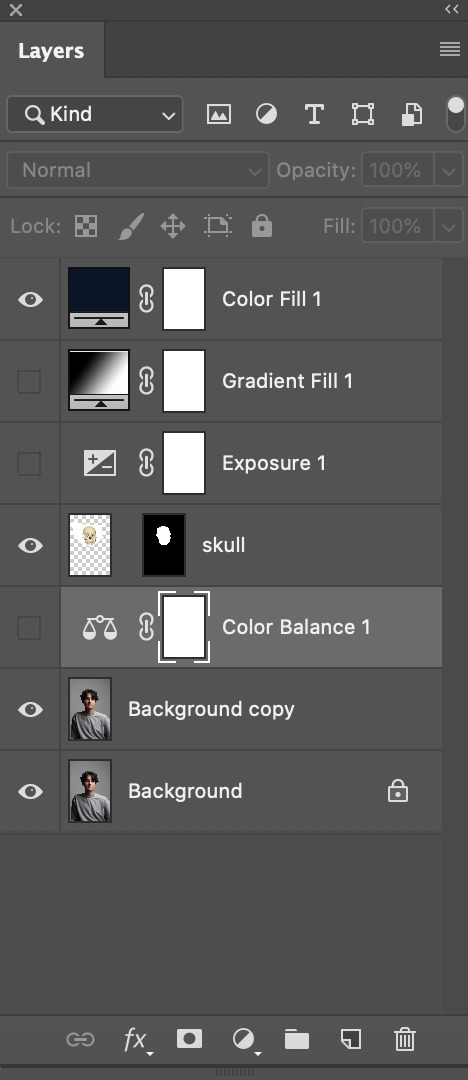Create a new group folder icon
The height and width of the screenshot is (1080, 468).
coord(297,1039)
